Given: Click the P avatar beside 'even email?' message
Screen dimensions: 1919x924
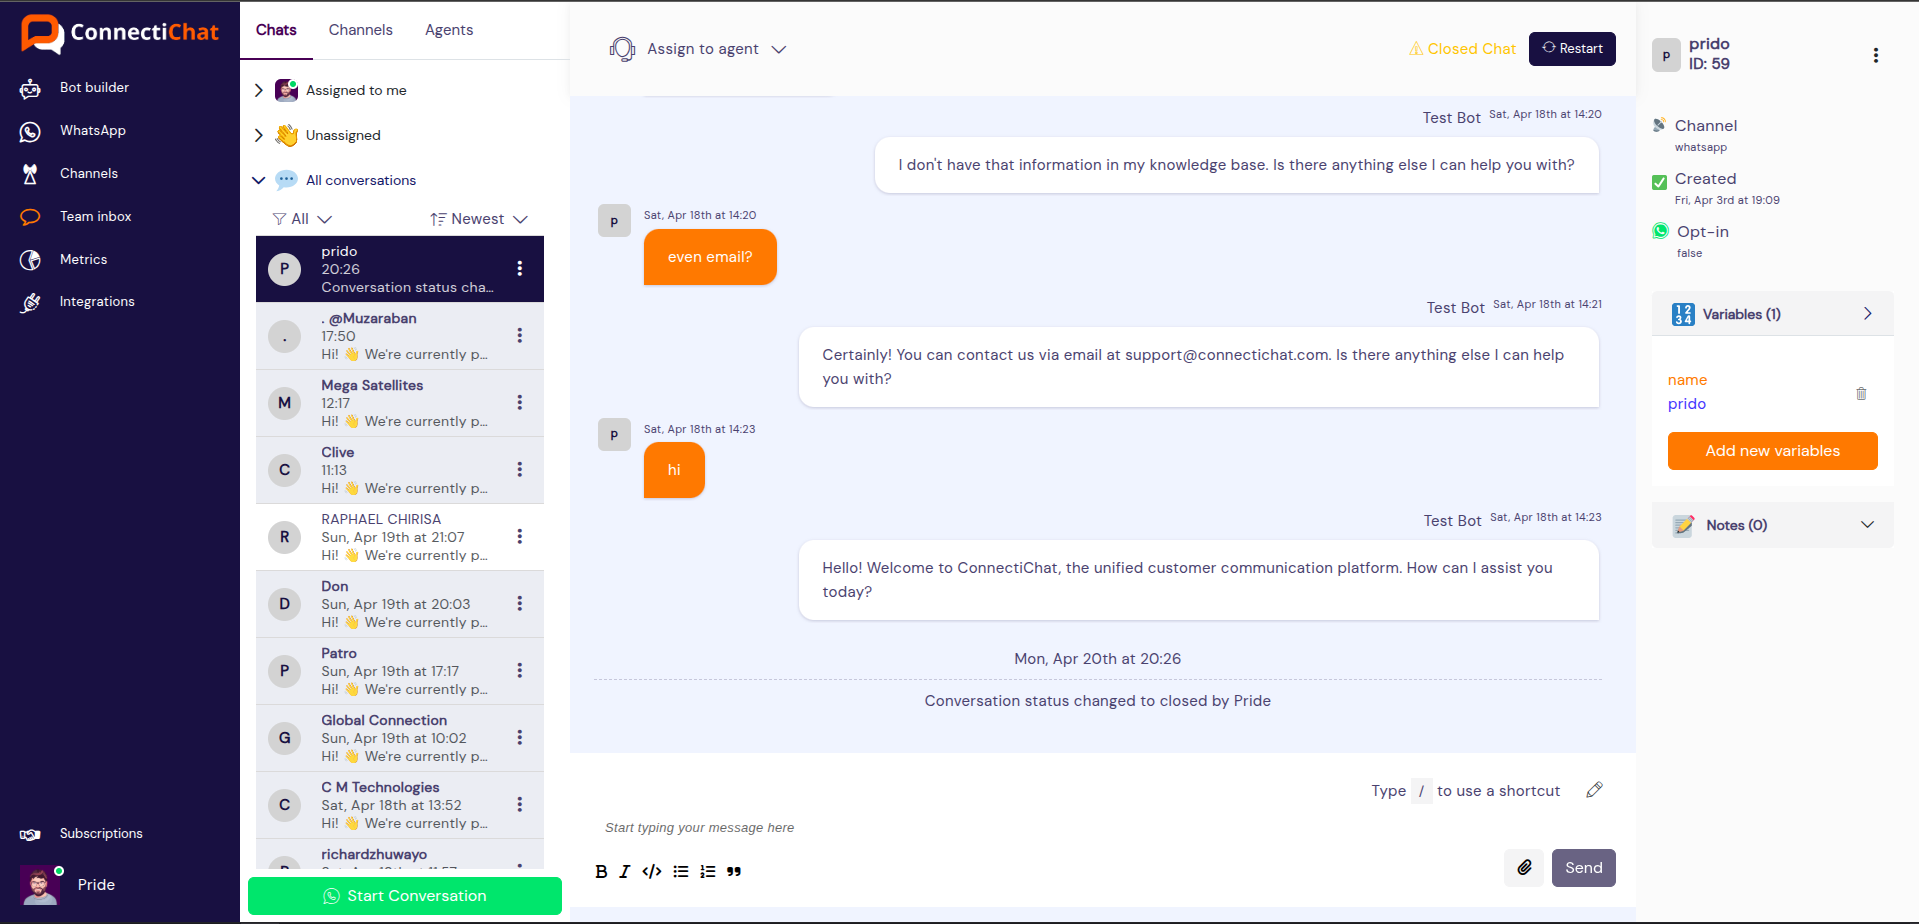Looking at the screenshot, I should coord(614,221).
